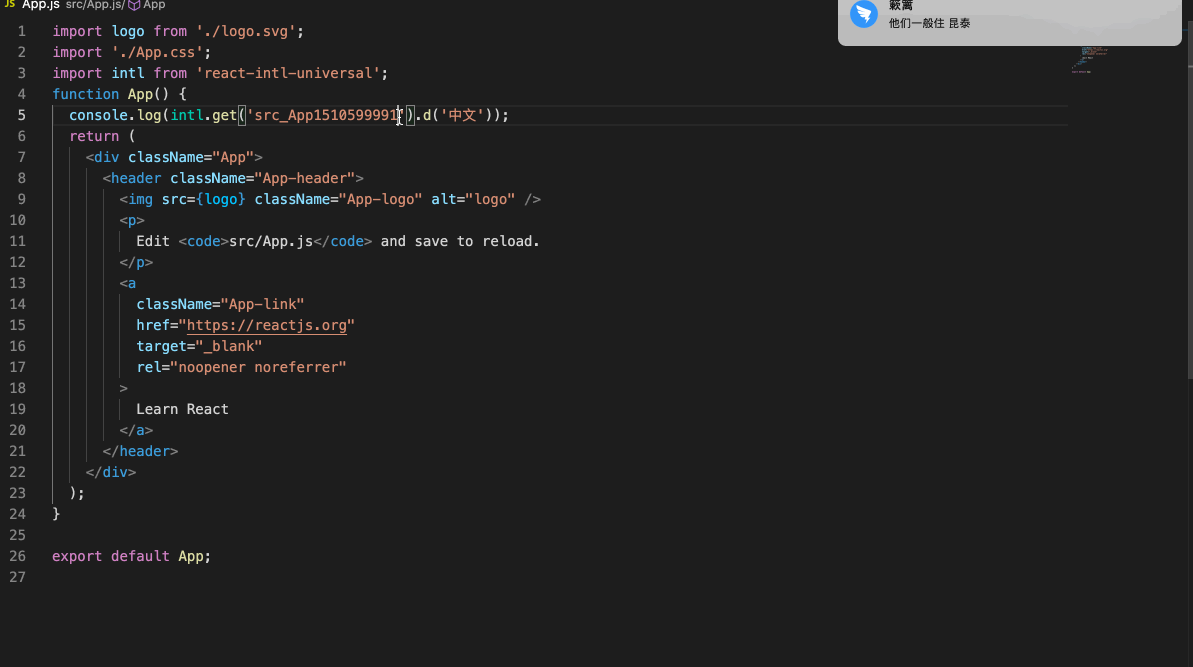Click the 'src_App1510599991' key string

325,115
